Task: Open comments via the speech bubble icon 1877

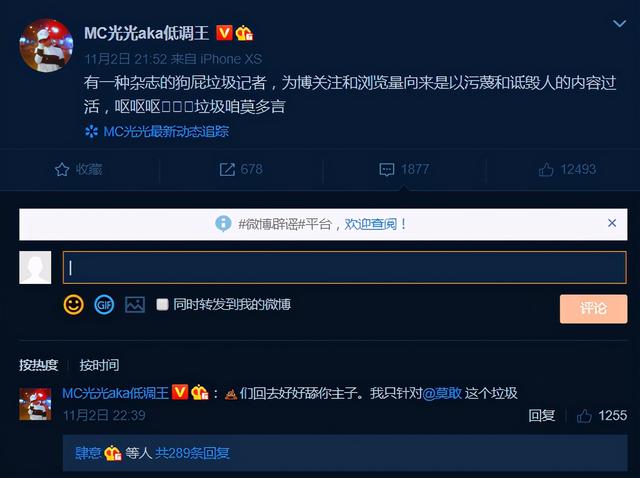Action: pos(387,169)
